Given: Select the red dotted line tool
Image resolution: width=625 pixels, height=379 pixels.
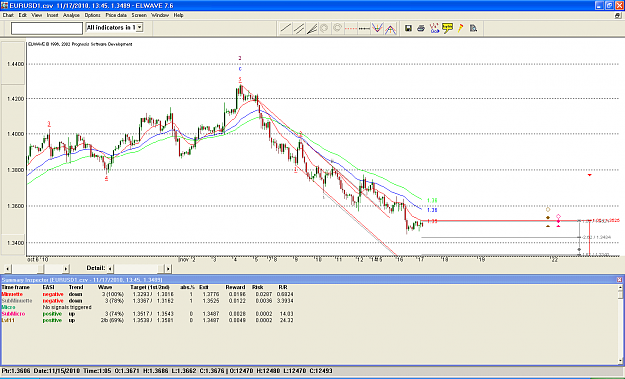Looking at the screenshot, I should coord(351,28).
